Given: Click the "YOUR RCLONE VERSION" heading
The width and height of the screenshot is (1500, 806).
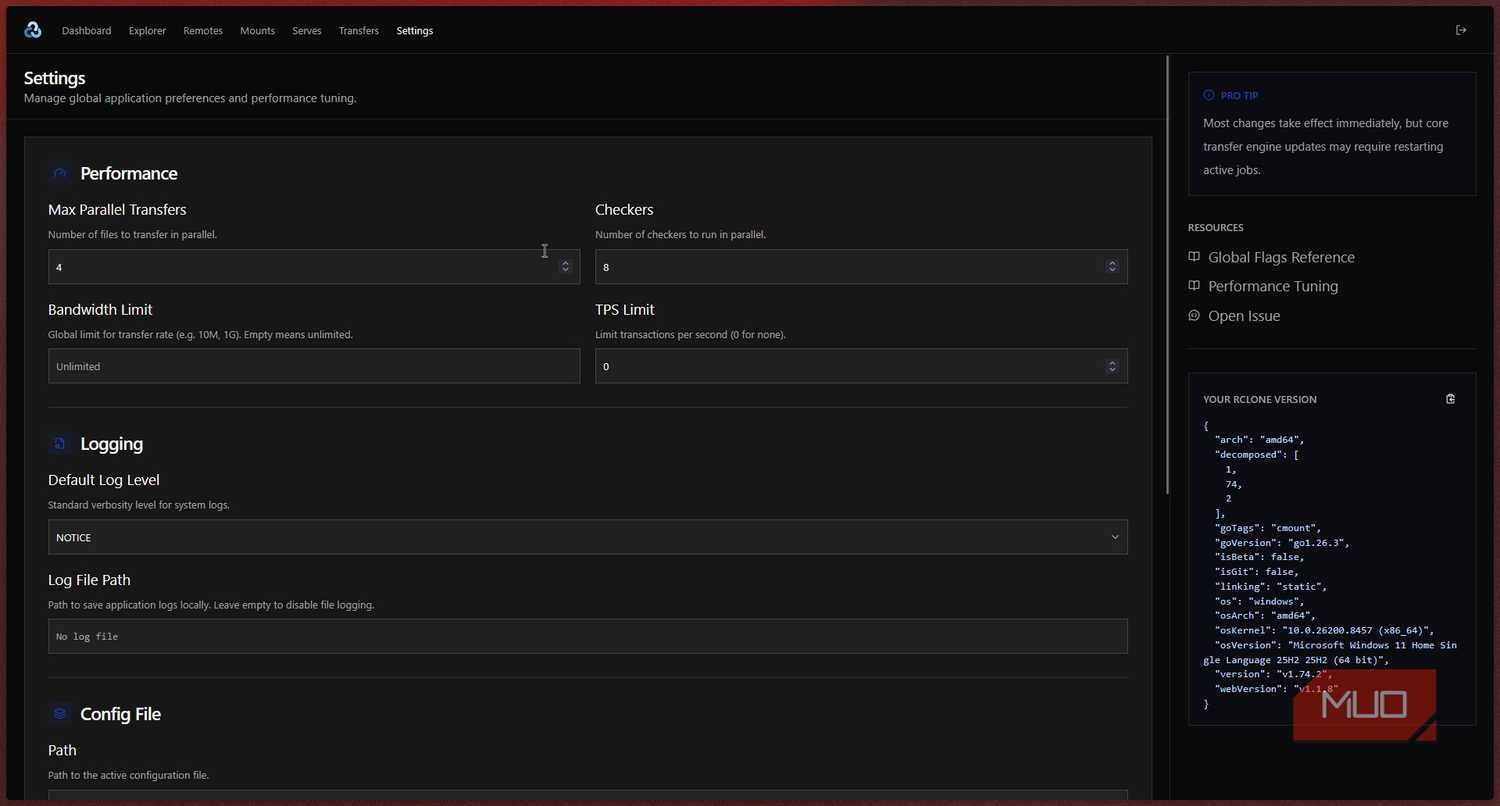Looking at the screenshot, I should (x=1260, y=399).
